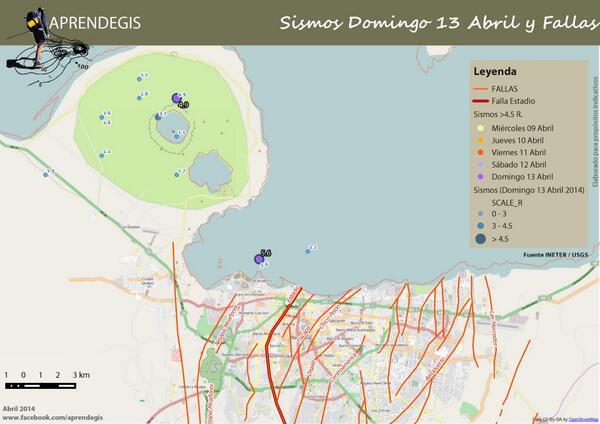
Task: Click the smallest '0 - 3' scale circle
Action: click(x=481, y=214)
